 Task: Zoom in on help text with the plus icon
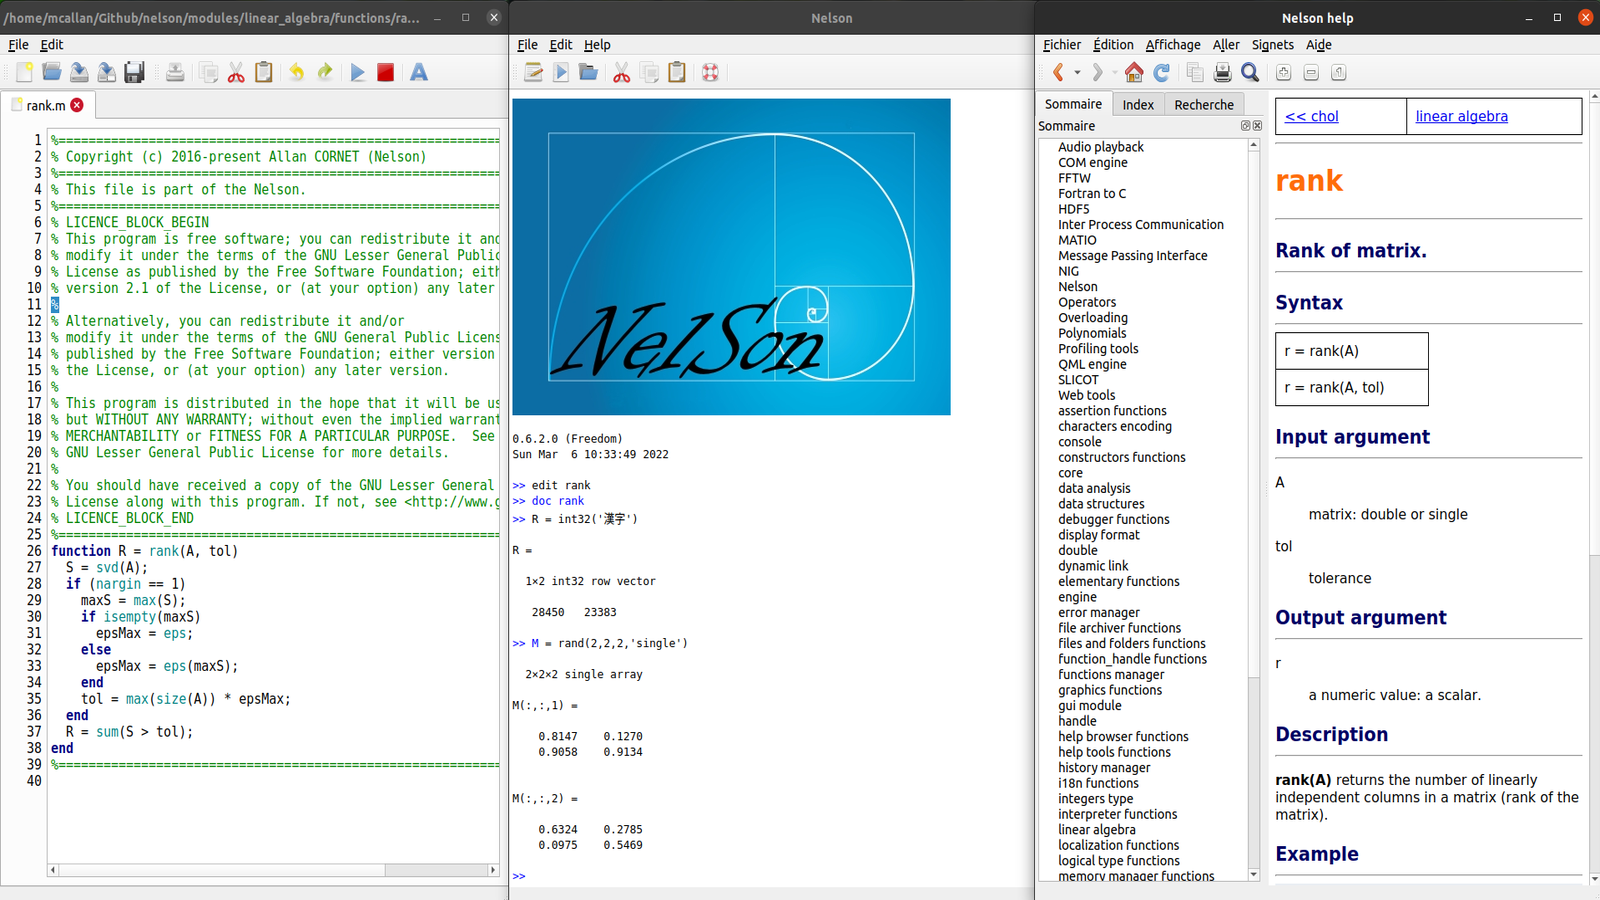click(x=1283, y=72)
